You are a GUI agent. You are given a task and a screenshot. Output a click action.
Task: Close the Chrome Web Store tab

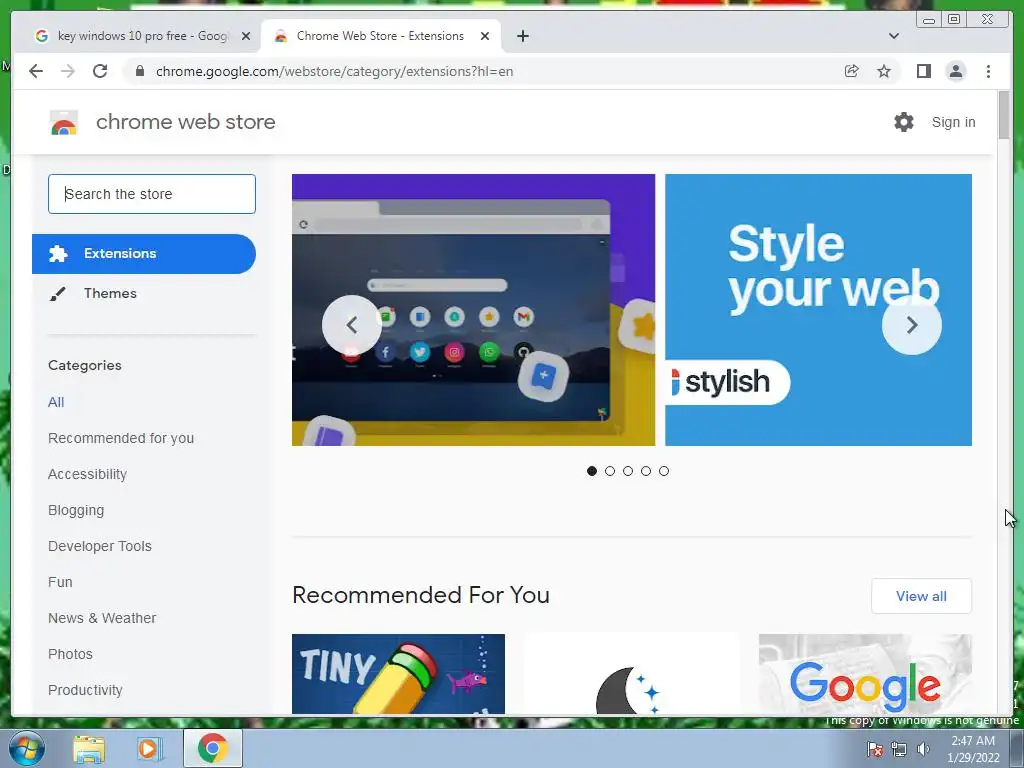click(x=485, y=36)
